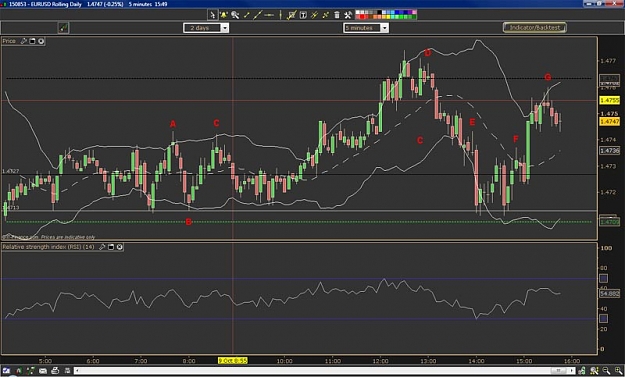Screen dimensions: 625x377
Task: Click the save disk icon at bottom
Action: point(68,371)
